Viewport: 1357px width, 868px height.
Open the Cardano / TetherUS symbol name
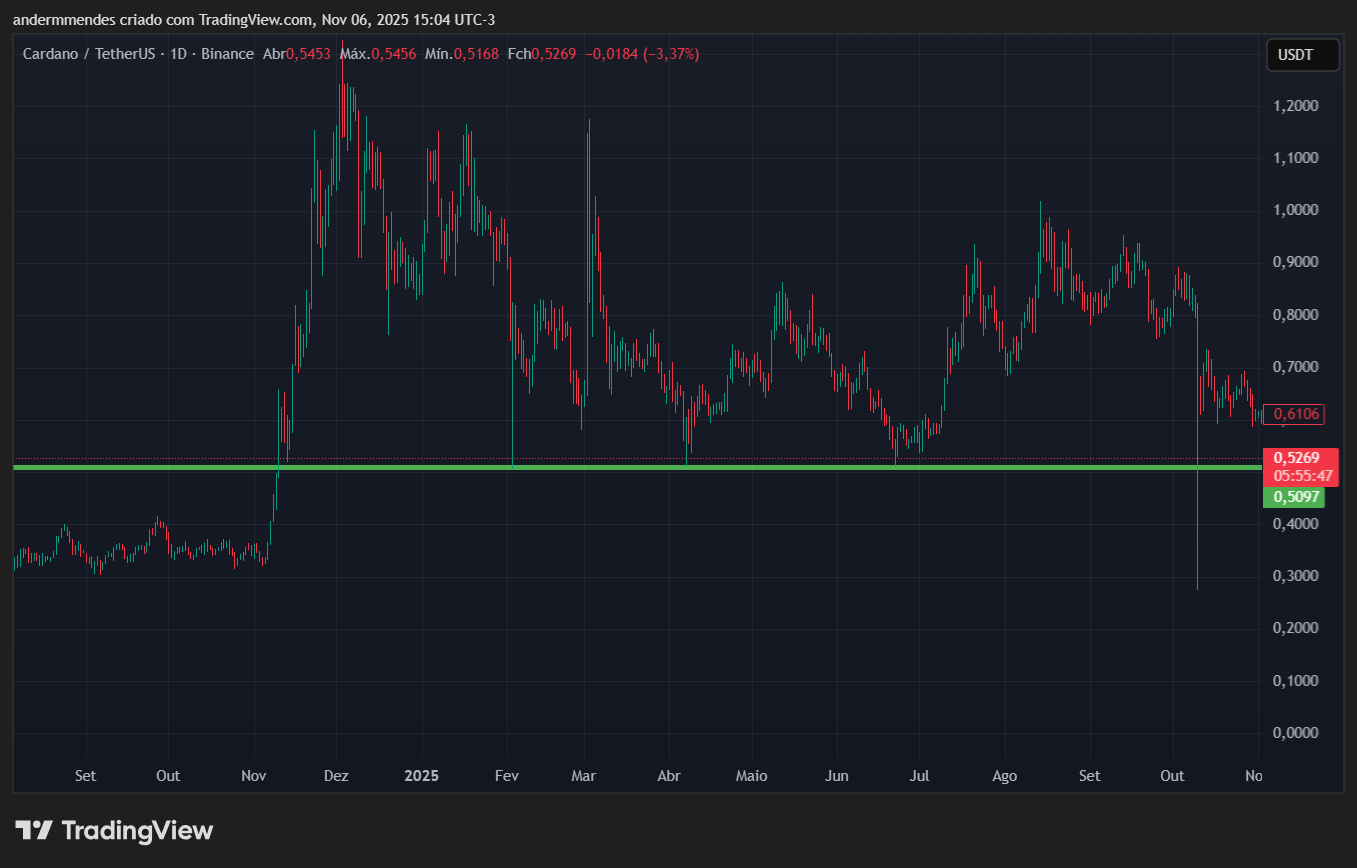click(x=88, y=53)
